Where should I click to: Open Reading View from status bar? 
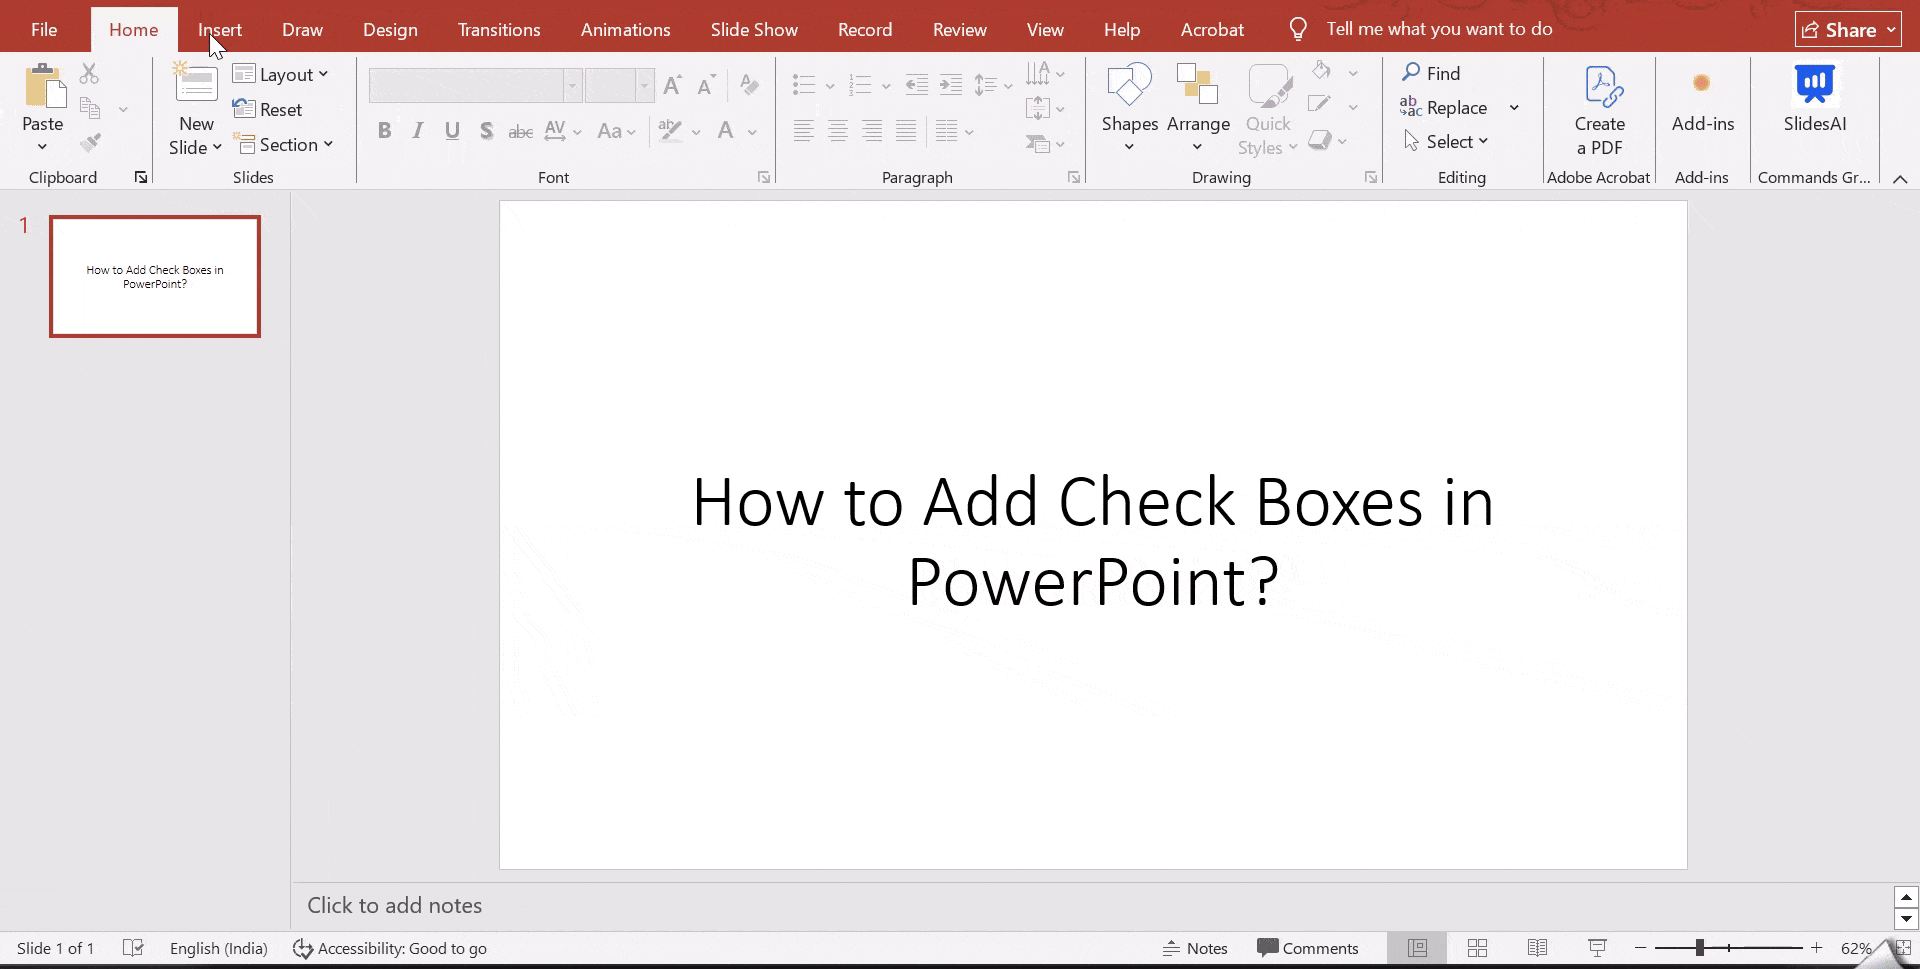click(x=1537, y=948)
